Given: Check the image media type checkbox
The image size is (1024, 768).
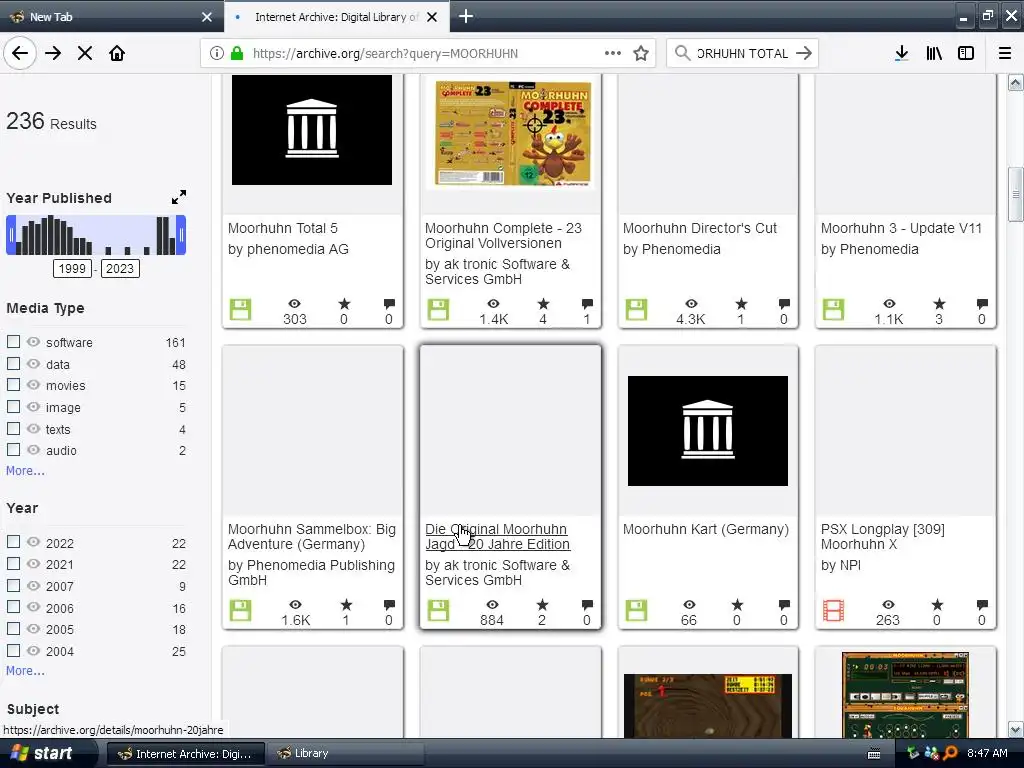Looking at the screenshot, I should (13, 406).
